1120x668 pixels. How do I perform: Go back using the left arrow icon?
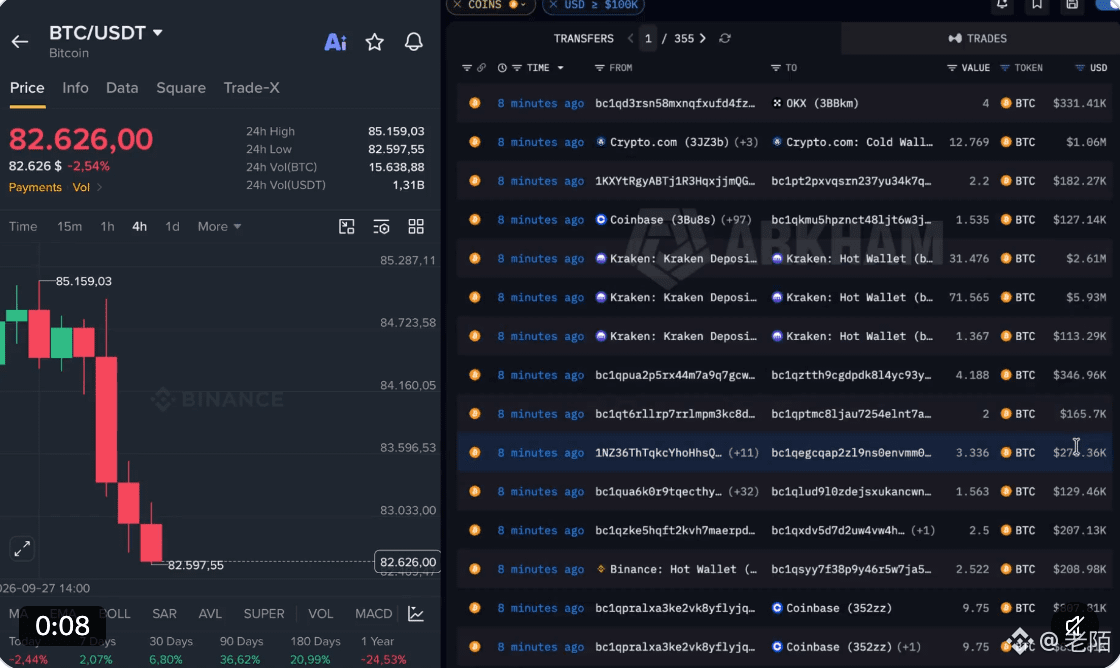20,42
